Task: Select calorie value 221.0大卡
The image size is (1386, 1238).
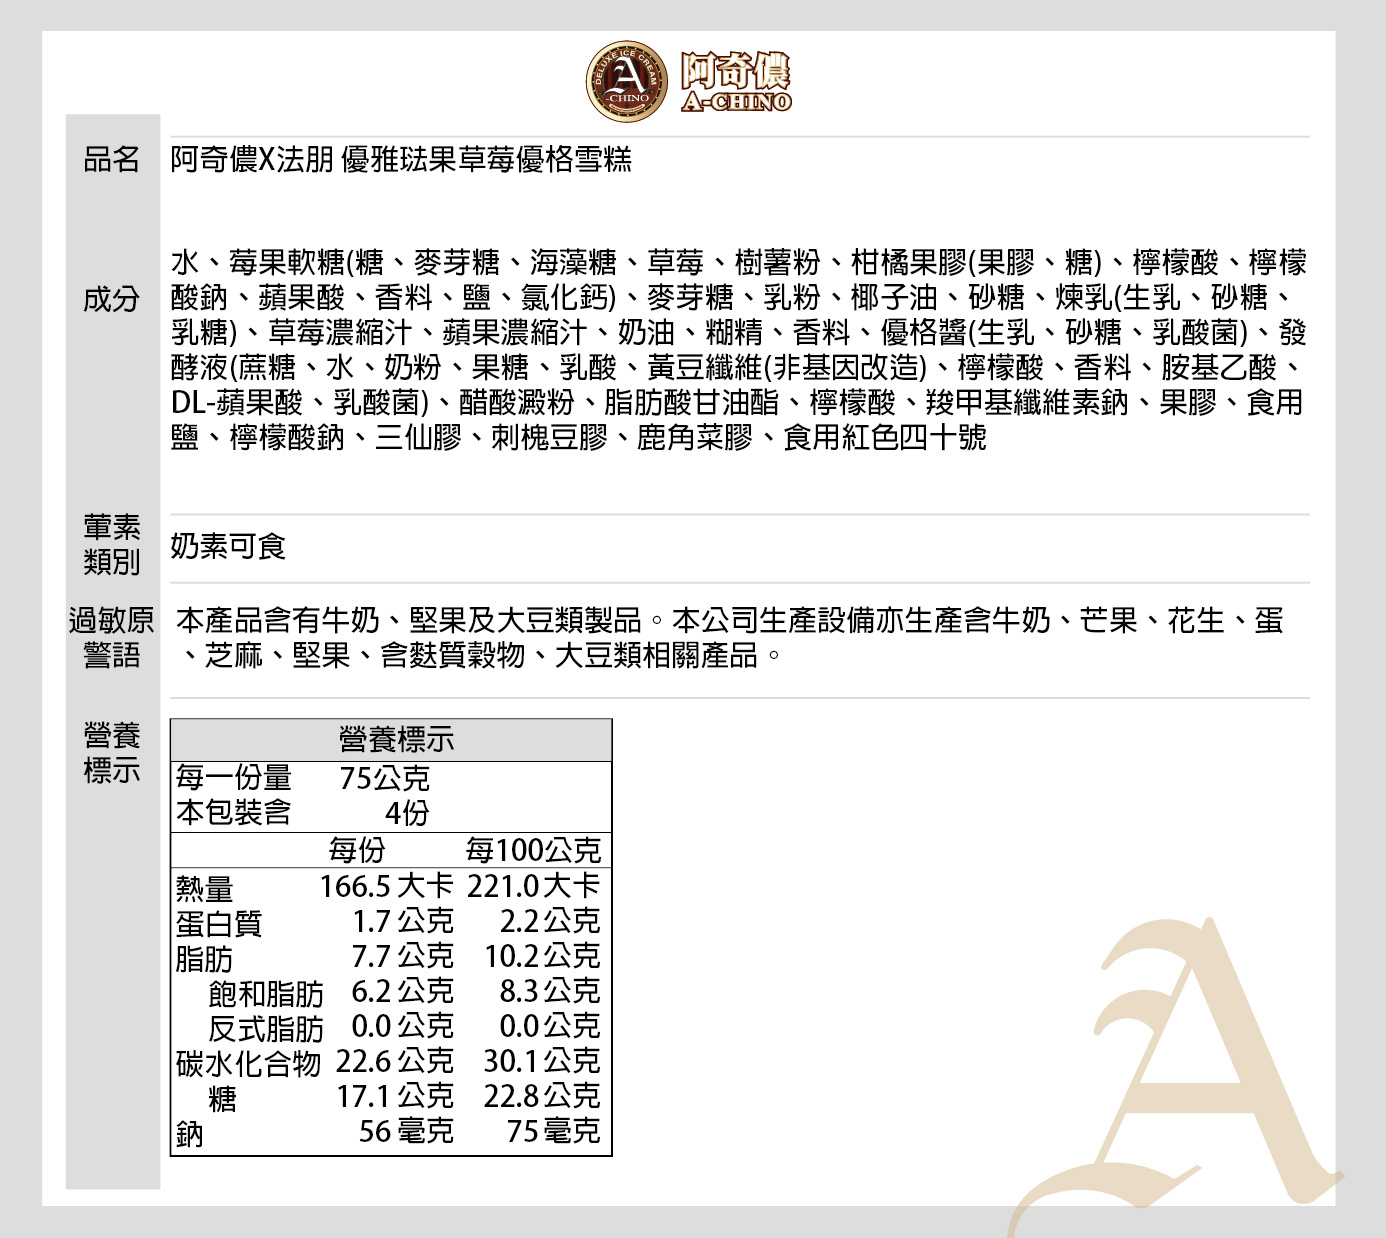Action: point(534,886)
